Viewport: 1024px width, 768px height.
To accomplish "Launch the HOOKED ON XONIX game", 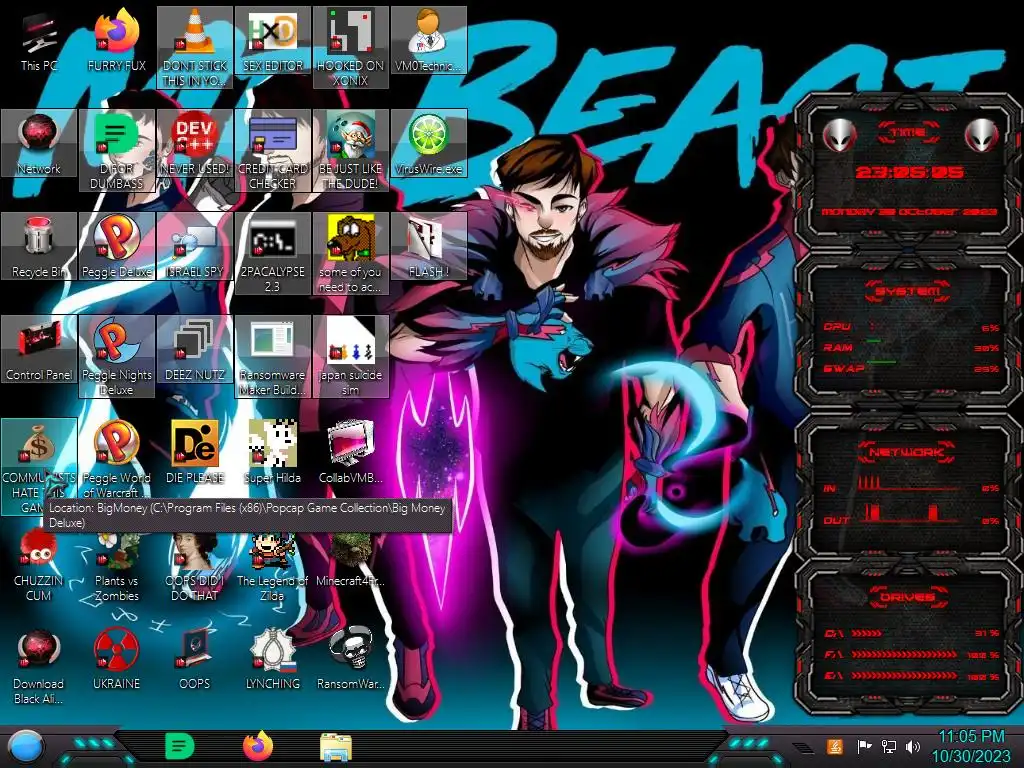I will click(351, 47).
